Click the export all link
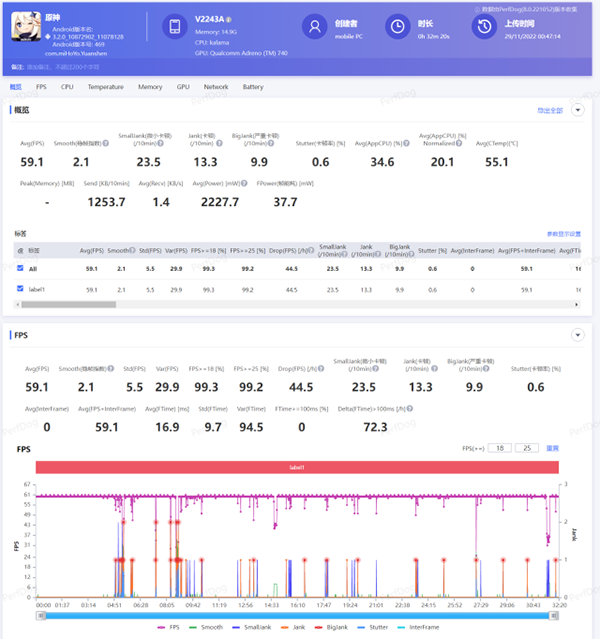The image size is (600, 639). click(550, 109)
